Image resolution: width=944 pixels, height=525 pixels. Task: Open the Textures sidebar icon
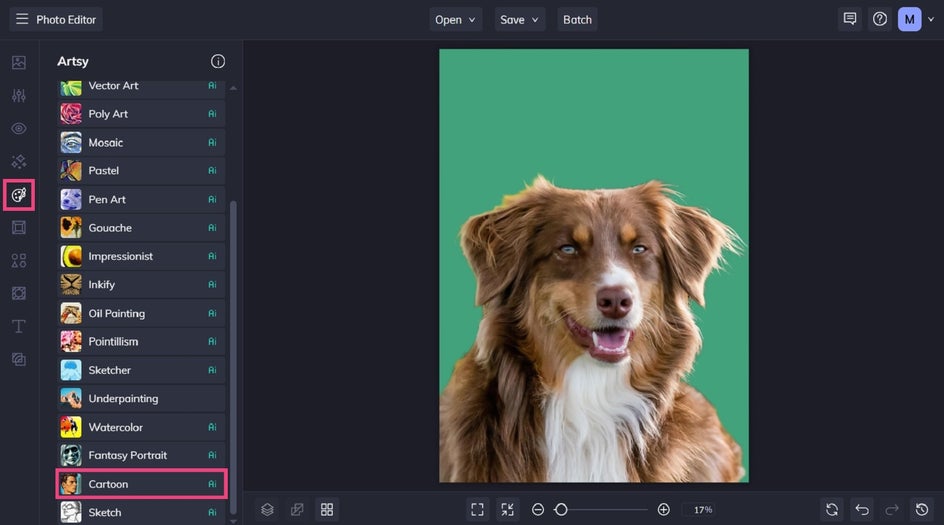tap(19, 293)
